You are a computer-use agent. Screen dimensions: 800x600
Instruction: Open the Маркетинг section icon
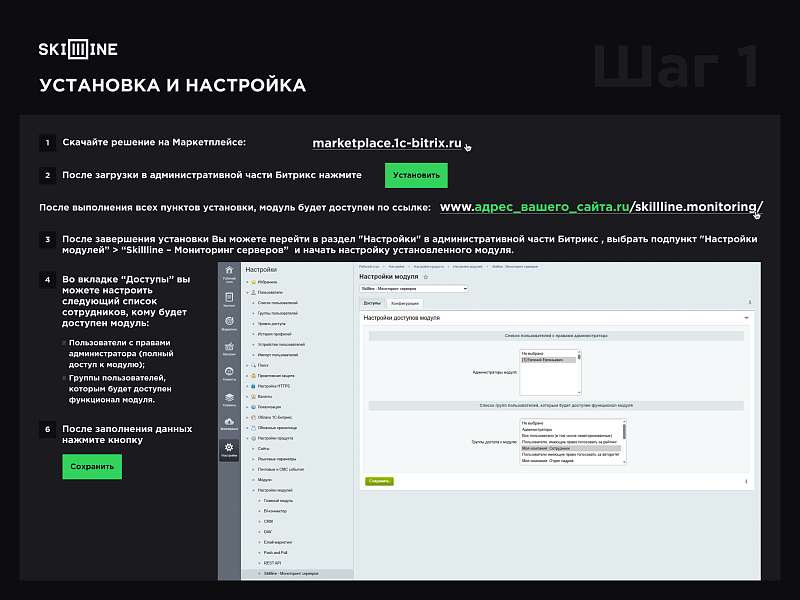(229, 322)
